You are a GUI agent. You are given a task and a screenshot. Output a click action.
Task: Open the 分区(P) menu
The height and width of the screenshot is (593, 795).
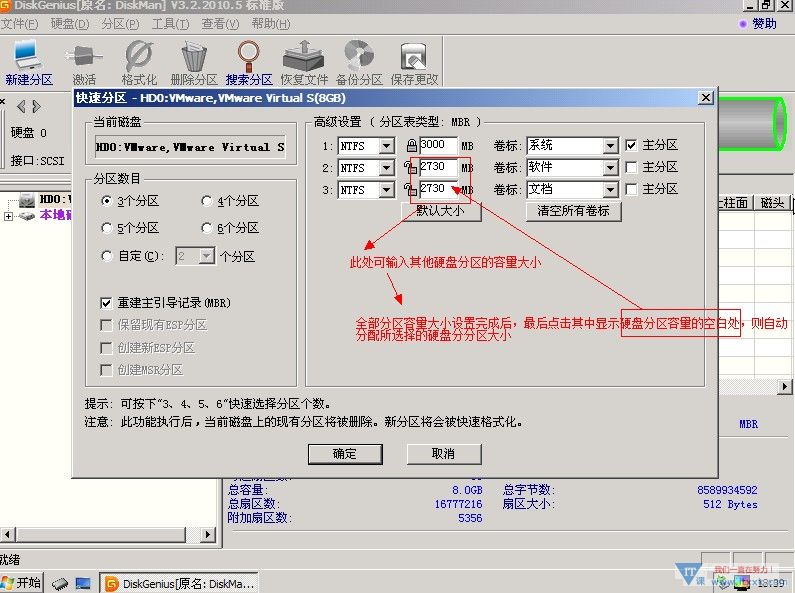(x=120, y=24)
